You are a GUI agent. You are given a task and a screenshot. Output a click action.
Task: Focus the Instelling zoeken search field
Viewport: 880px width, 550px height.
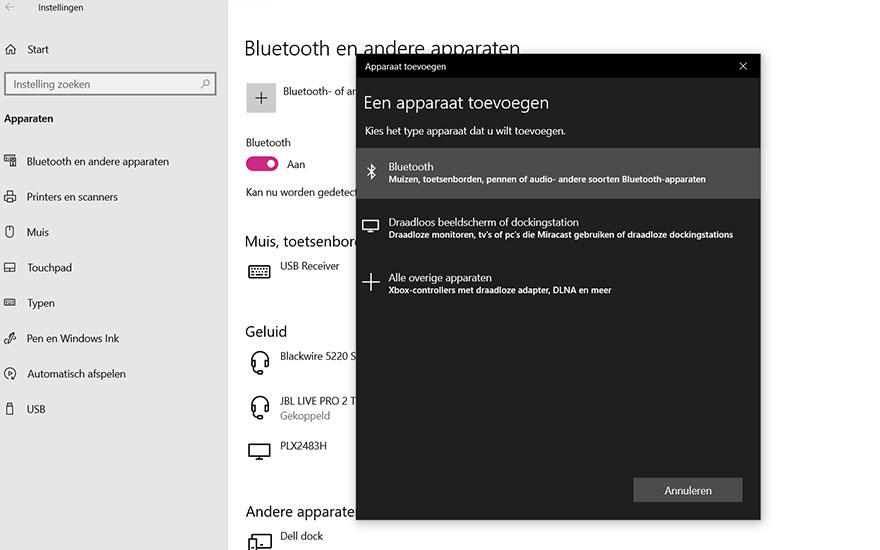pyautogui.click(x=110, y=84)
